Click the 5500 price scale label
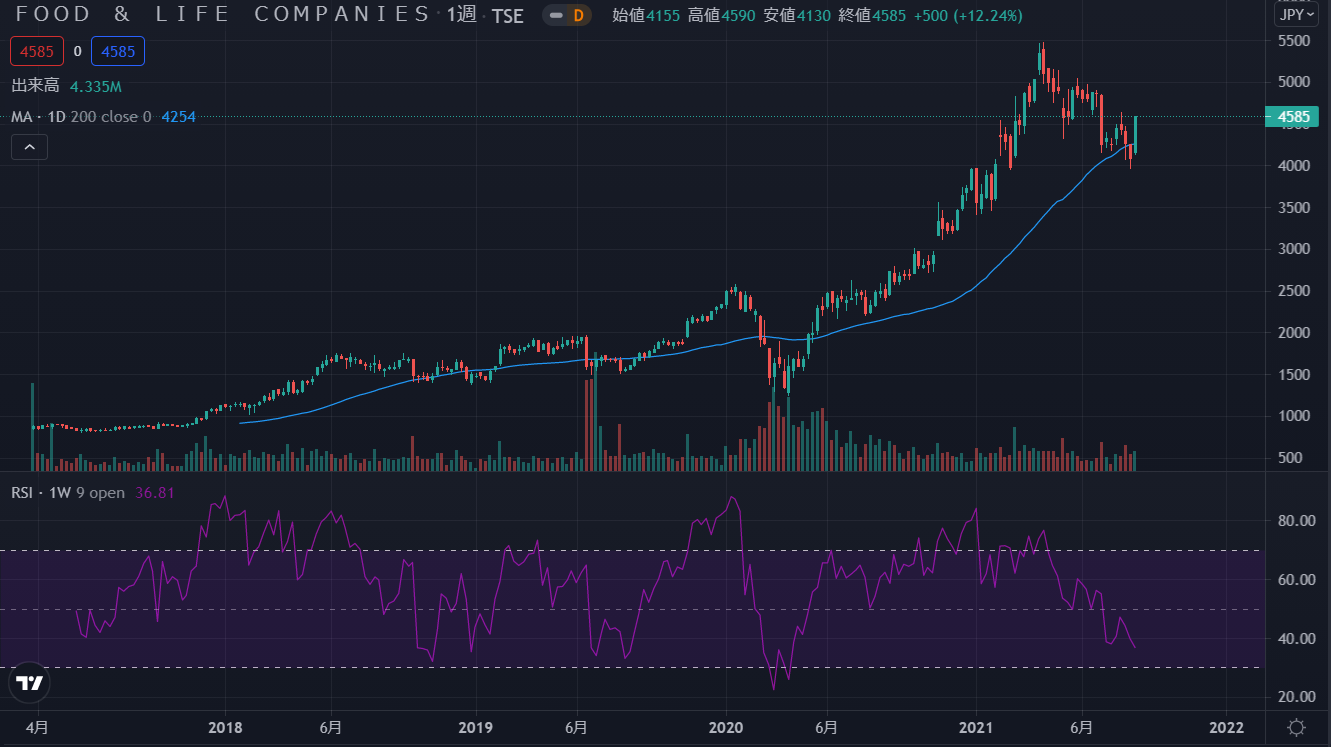Image resolution: width=1331 pixels, height=747 pixels. [x=1295, y=41]
